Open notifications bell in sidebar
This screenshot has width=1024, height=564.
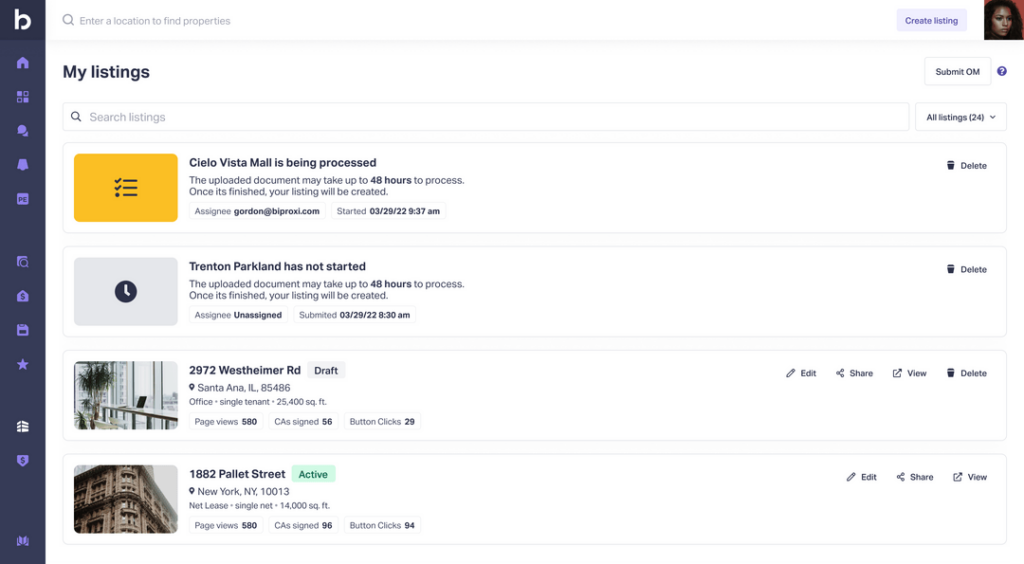click(x=22, y=165)
